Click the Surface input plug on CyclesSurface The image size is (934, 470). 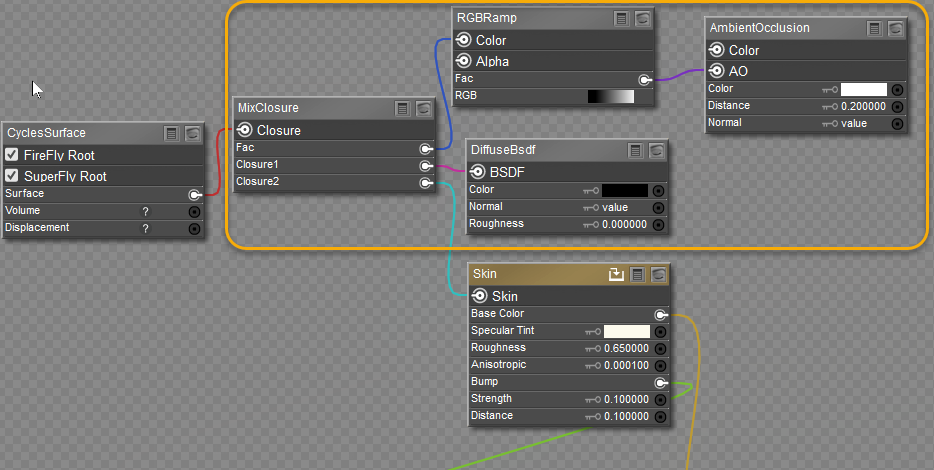(x=194, y=194)
